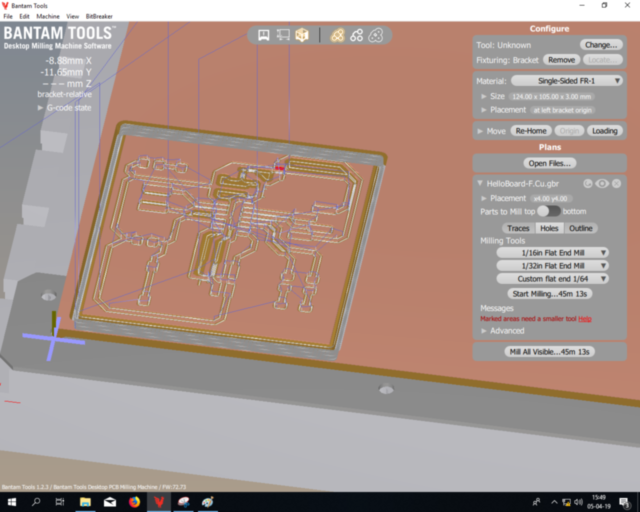Click reload icon for HelloBoard-F.Cu.gbr

pos(588,184)
